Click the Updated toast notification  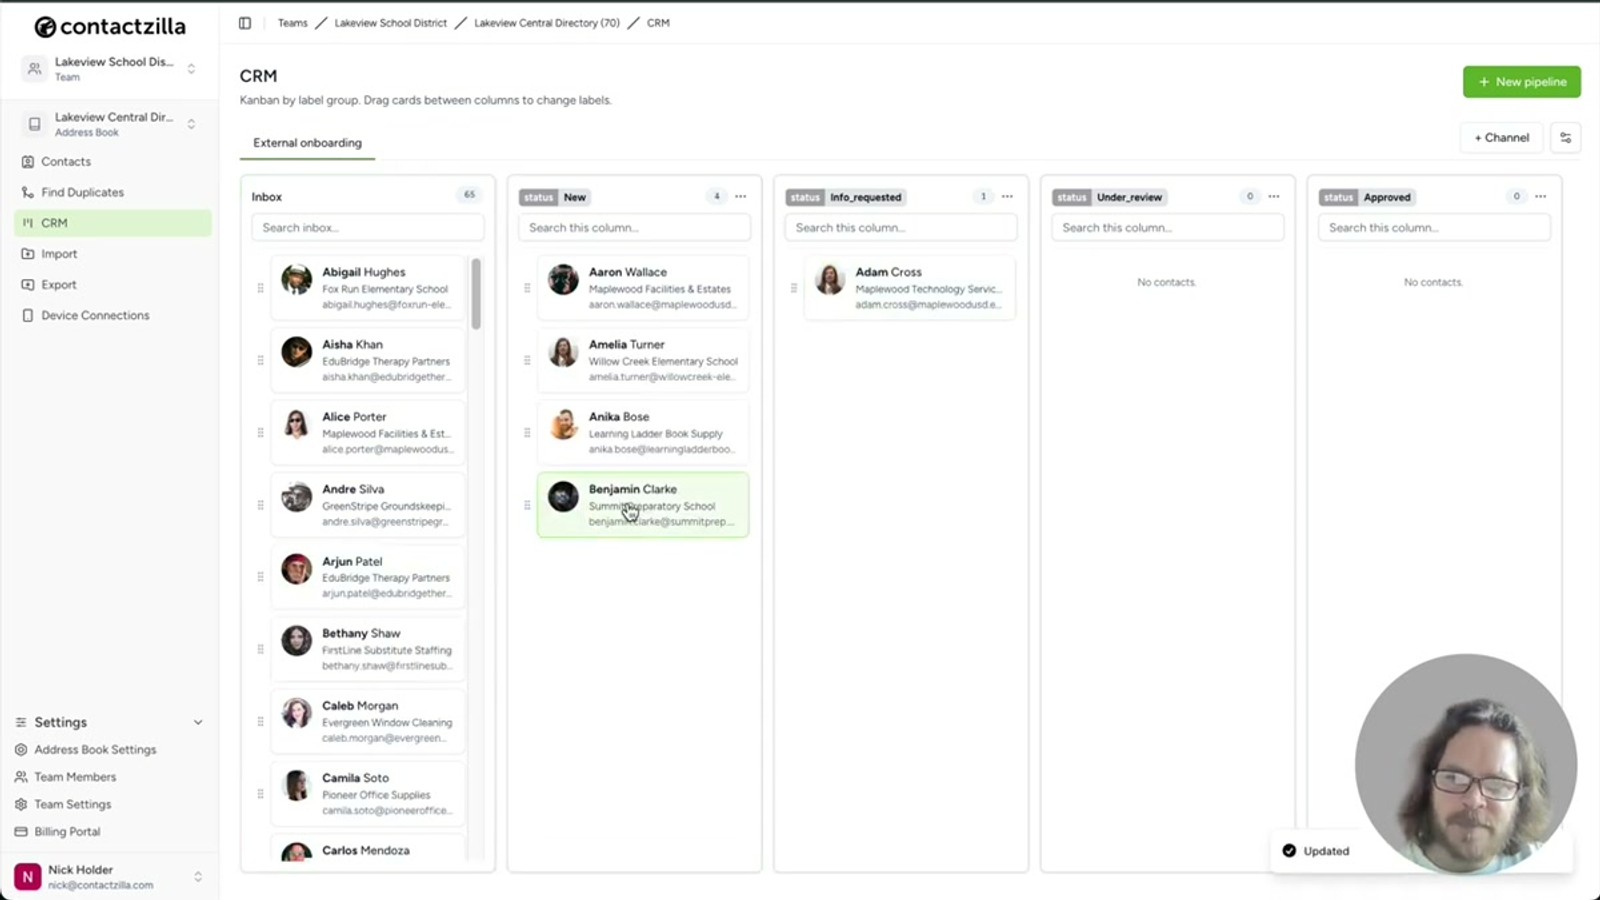coord(1420,851)
